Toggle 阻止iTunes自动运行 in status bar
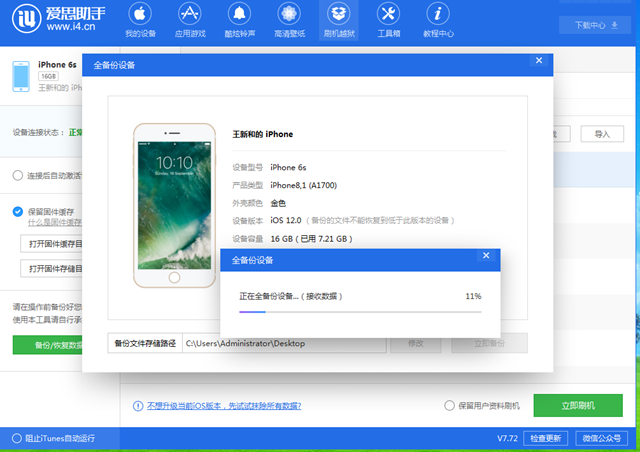Image resolution: width=640 pixels, height=452 pixels. pos(16,438)
